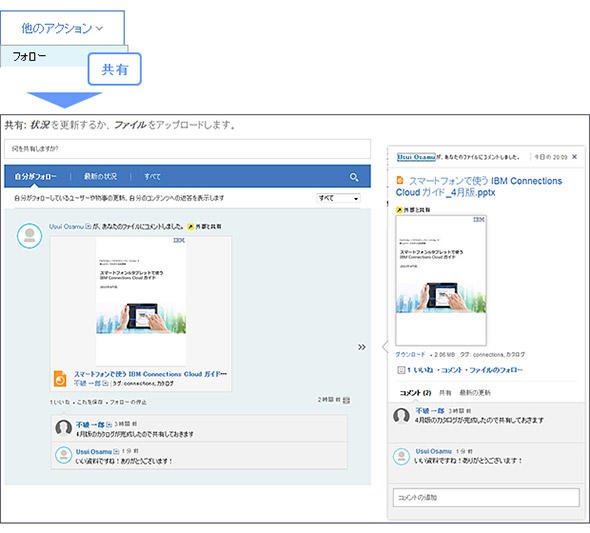Viewport: 590px width, 533px height.
Task: Open the presentation thumbnail in feed
Action: click(141, 301)
